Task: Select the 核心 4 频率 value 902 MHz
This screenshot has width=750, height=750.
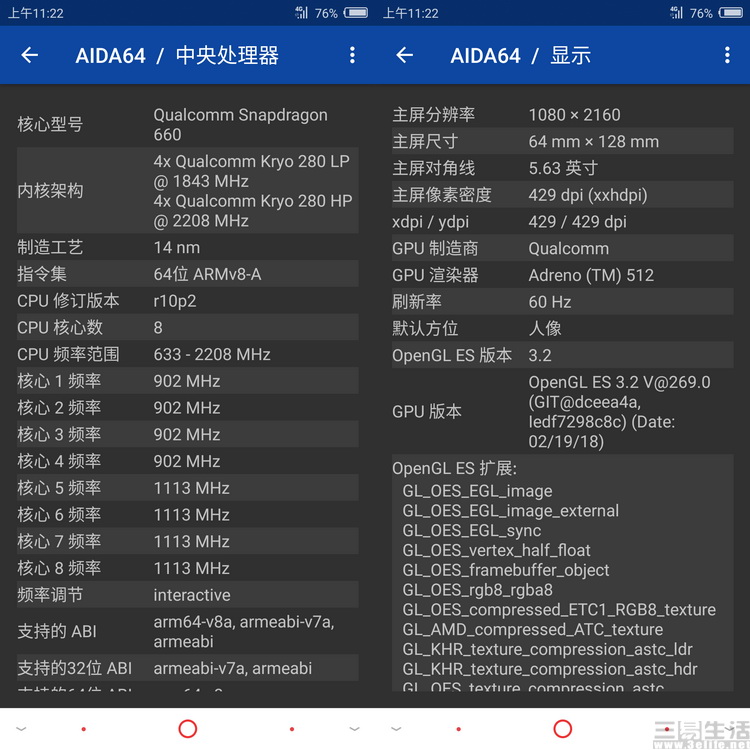Action: coord(187,462)
